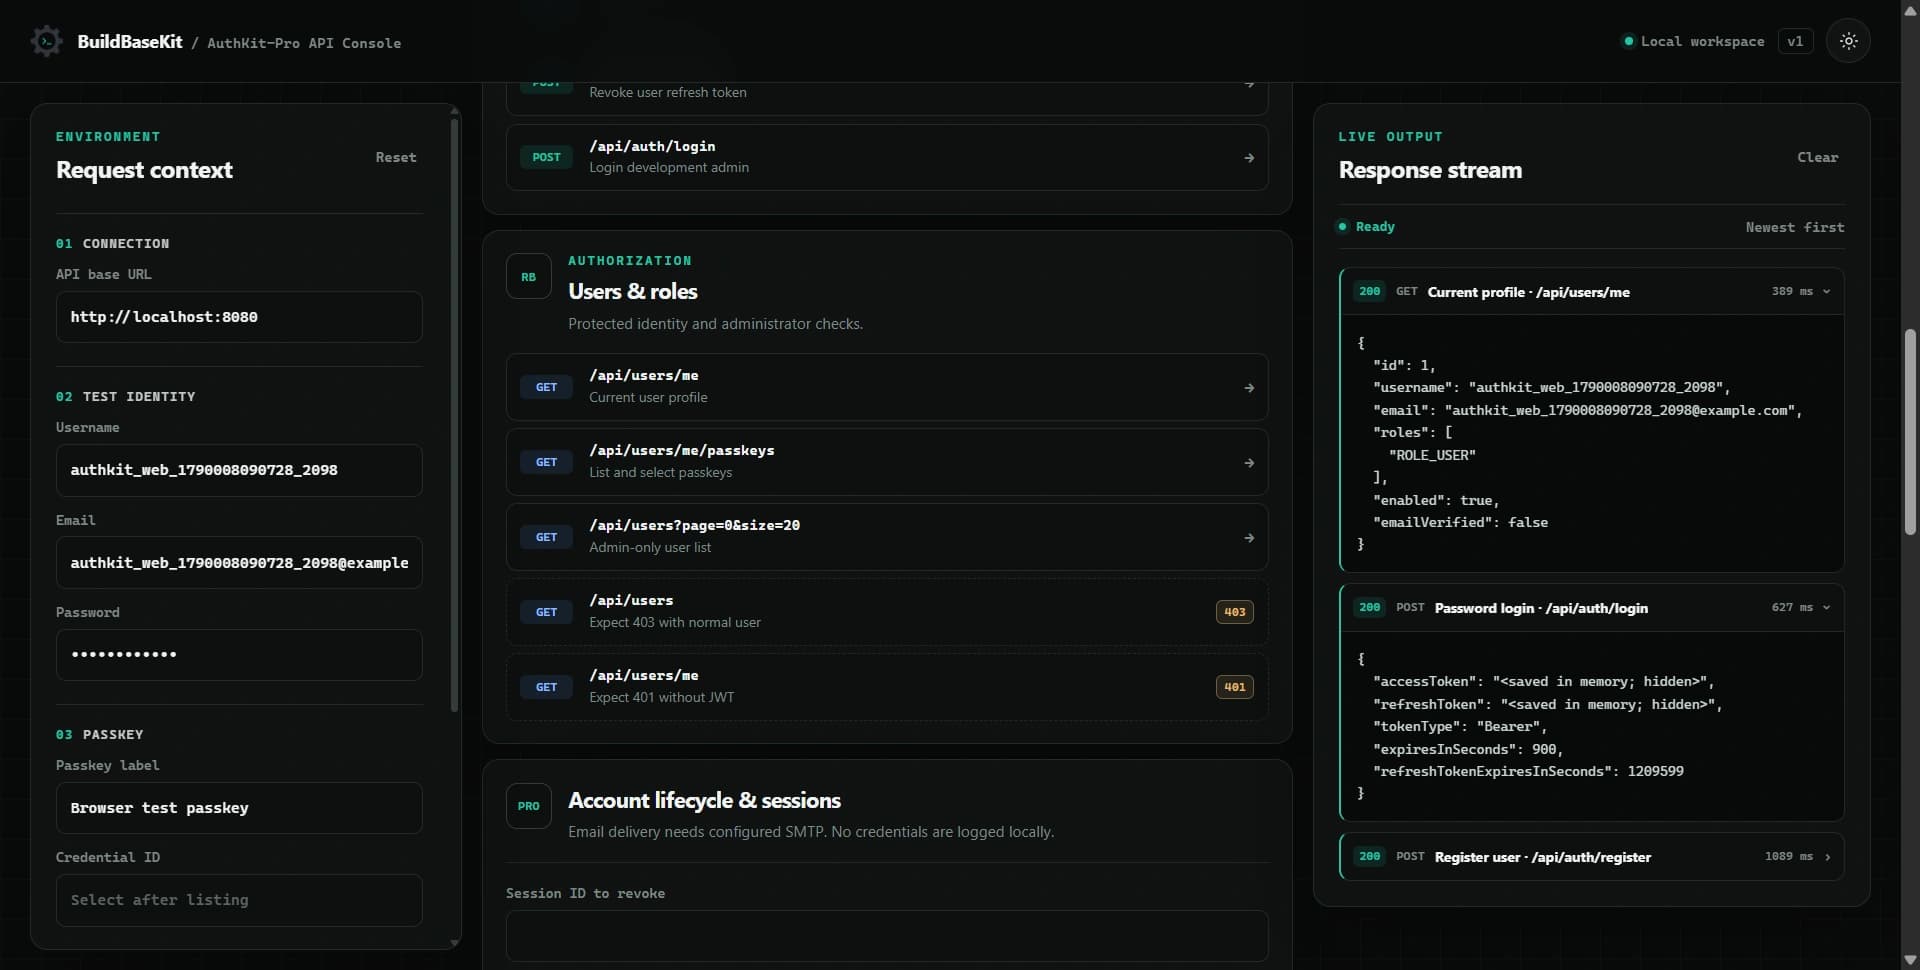Edit the Passkey label field
This screenshot has width=1920, height=970.
pos(239,808)
